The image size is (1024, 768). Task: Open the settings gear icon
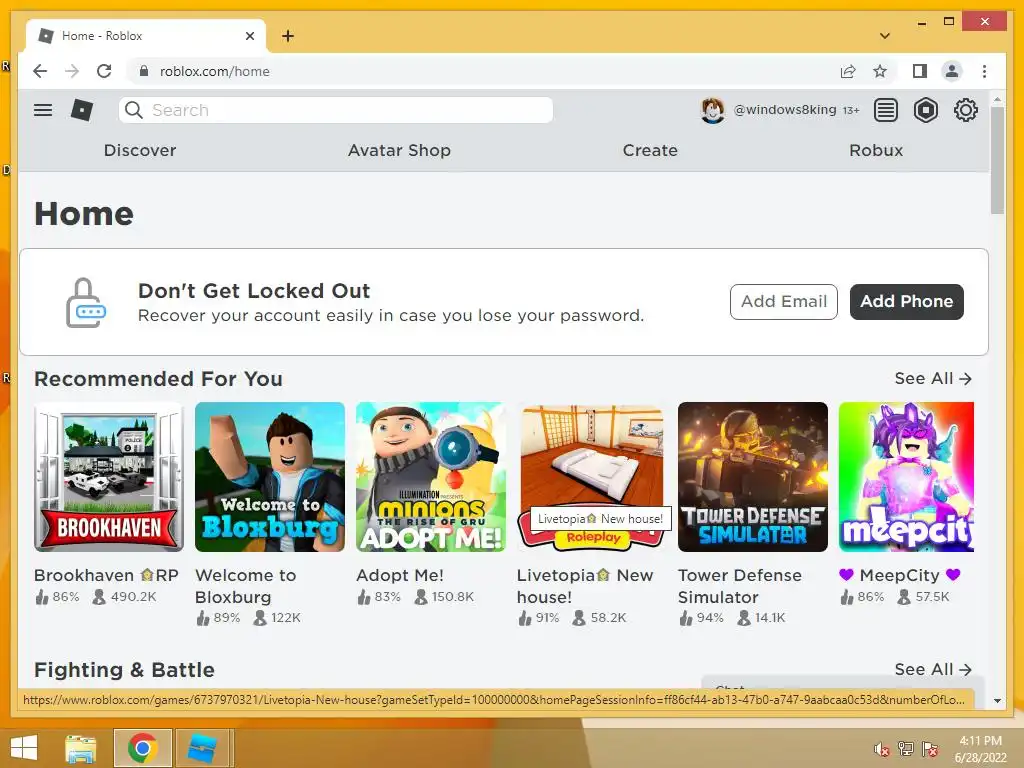[965, 110]
